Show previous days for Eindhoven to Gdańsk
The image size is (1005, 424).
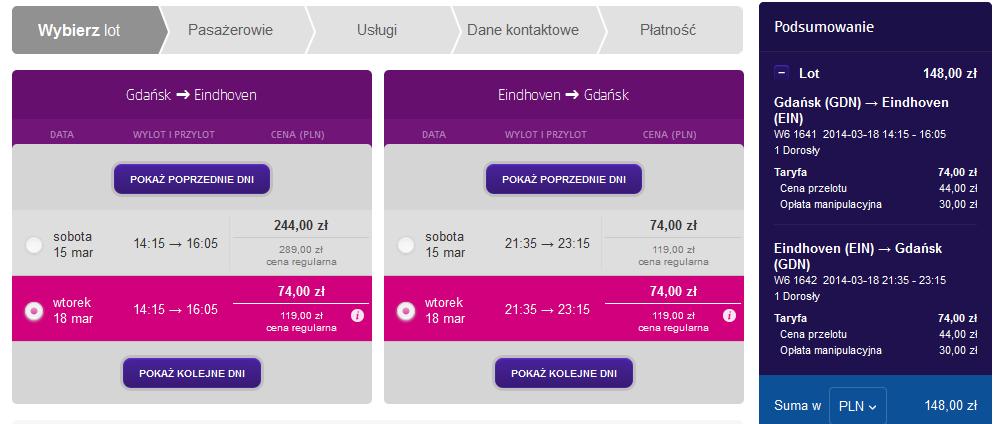point(564,179)
